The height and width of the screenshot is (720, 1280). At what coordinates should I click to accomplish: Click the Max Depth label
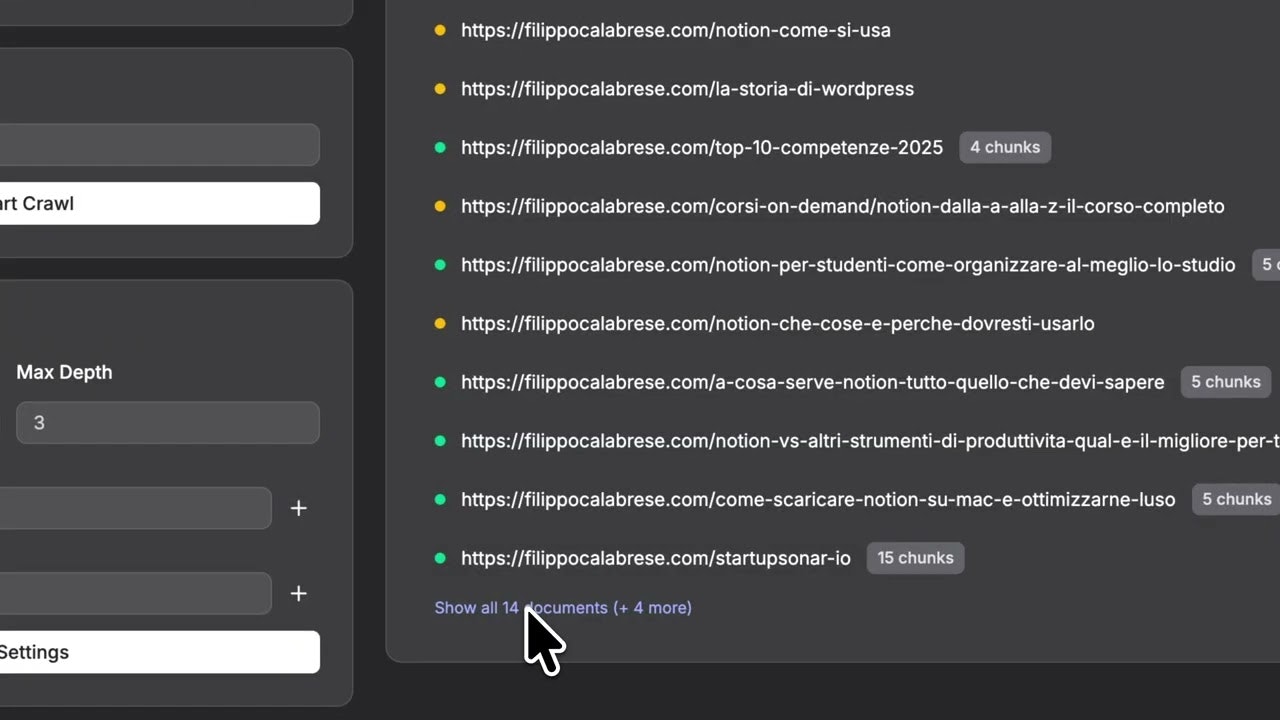click(x=64, y=372)
